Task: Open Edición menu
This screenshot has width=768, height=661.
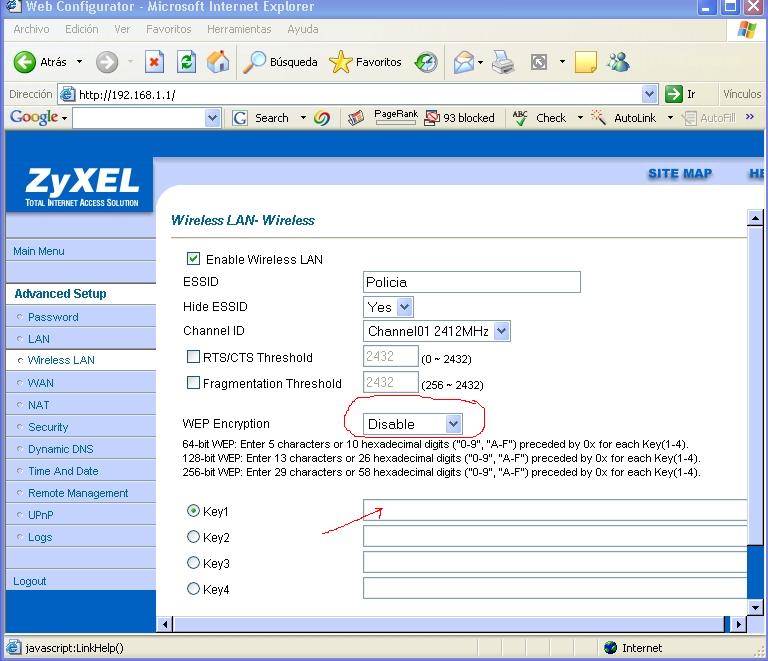Action: pyautogui.click(x=82, y=29)
